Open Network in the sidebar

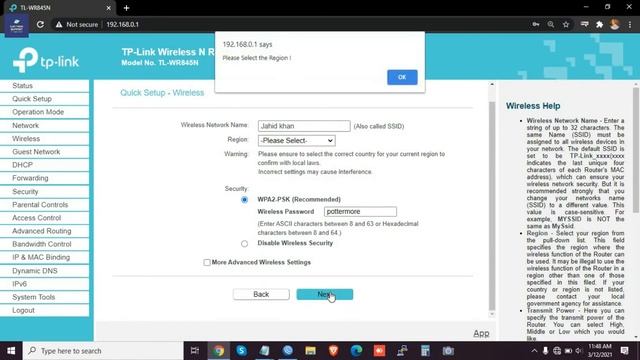44,125
